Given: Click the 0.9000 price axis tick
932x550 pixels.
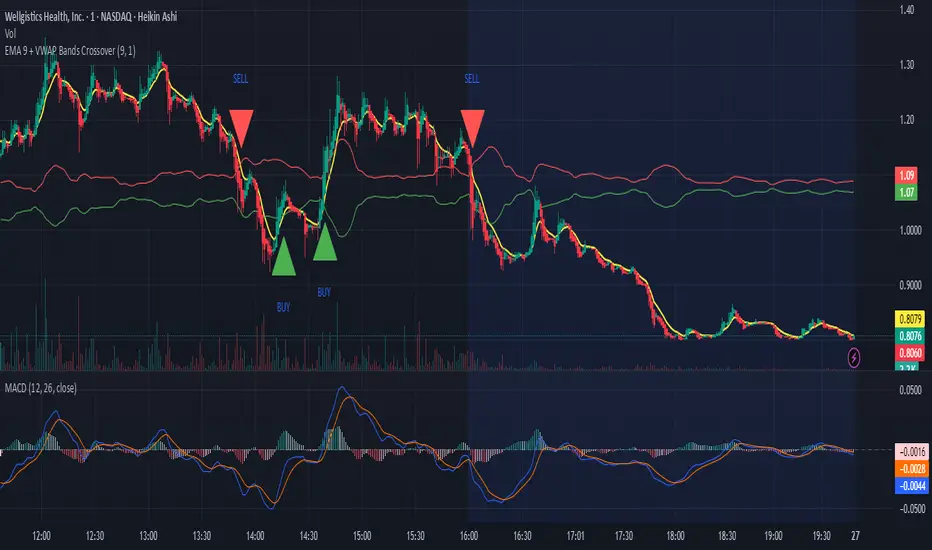Looking at the screenshot, I should tap(910, 285).
